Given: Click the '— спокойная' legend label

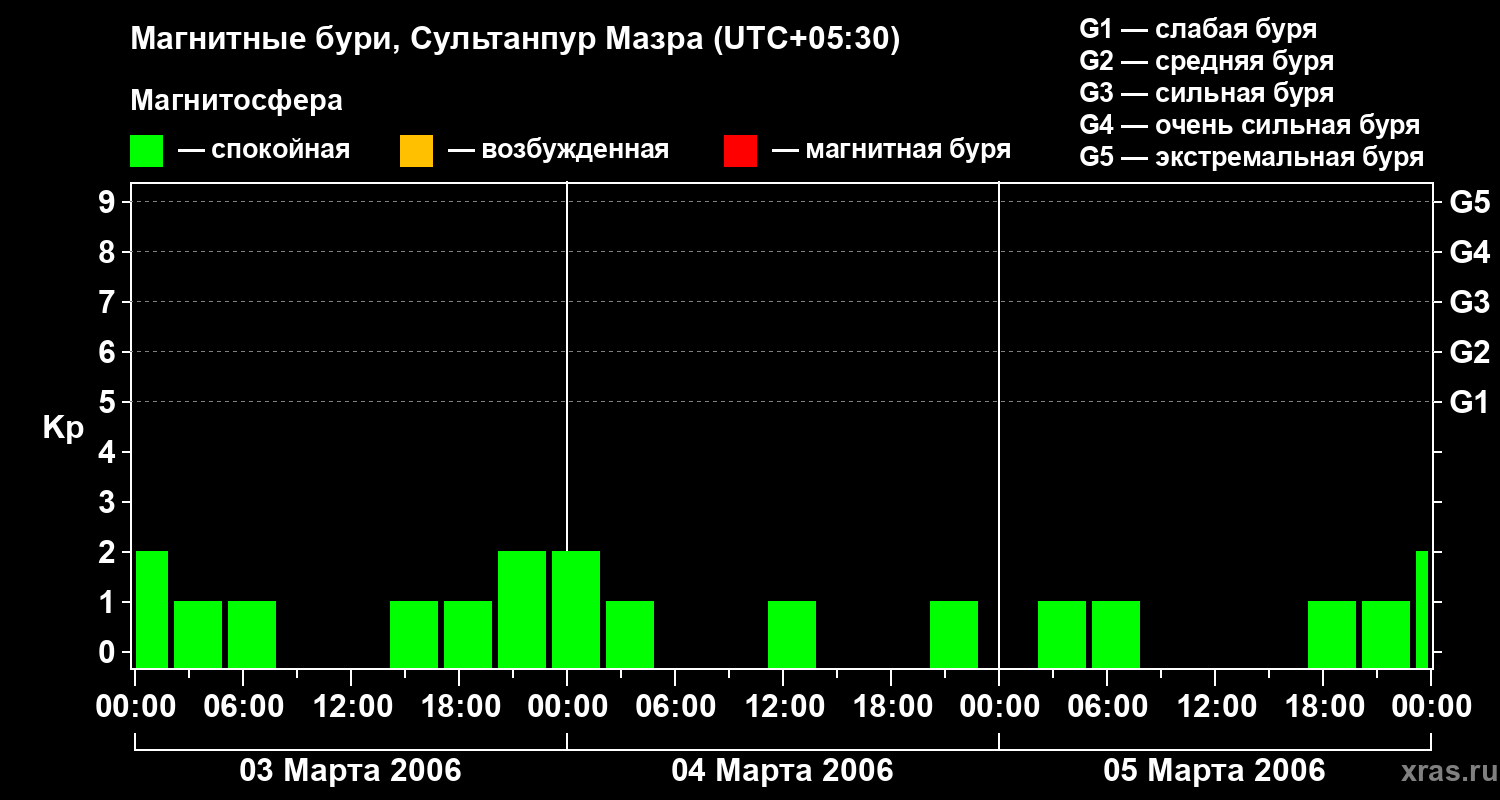Looking at the screenshot, I should [264, 150].
